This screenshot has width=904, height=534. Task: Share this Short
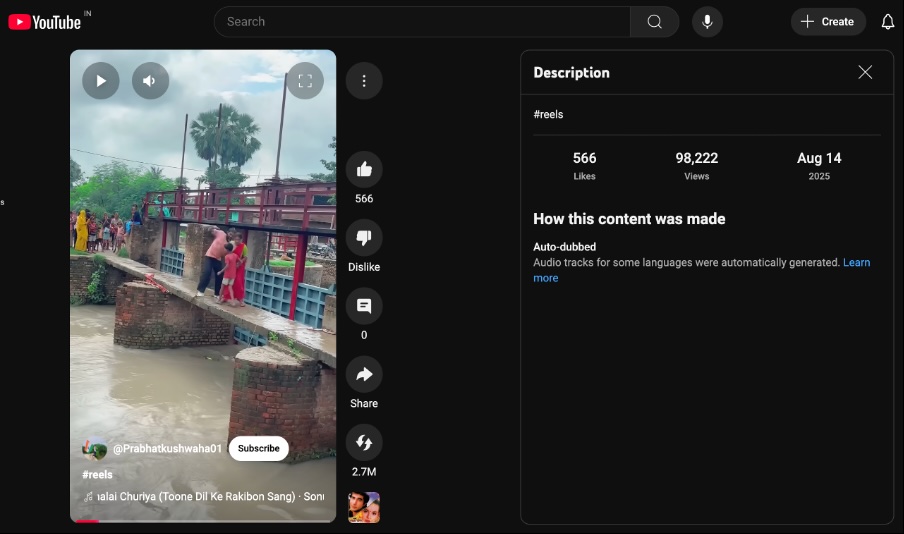[x=364, y=374]
